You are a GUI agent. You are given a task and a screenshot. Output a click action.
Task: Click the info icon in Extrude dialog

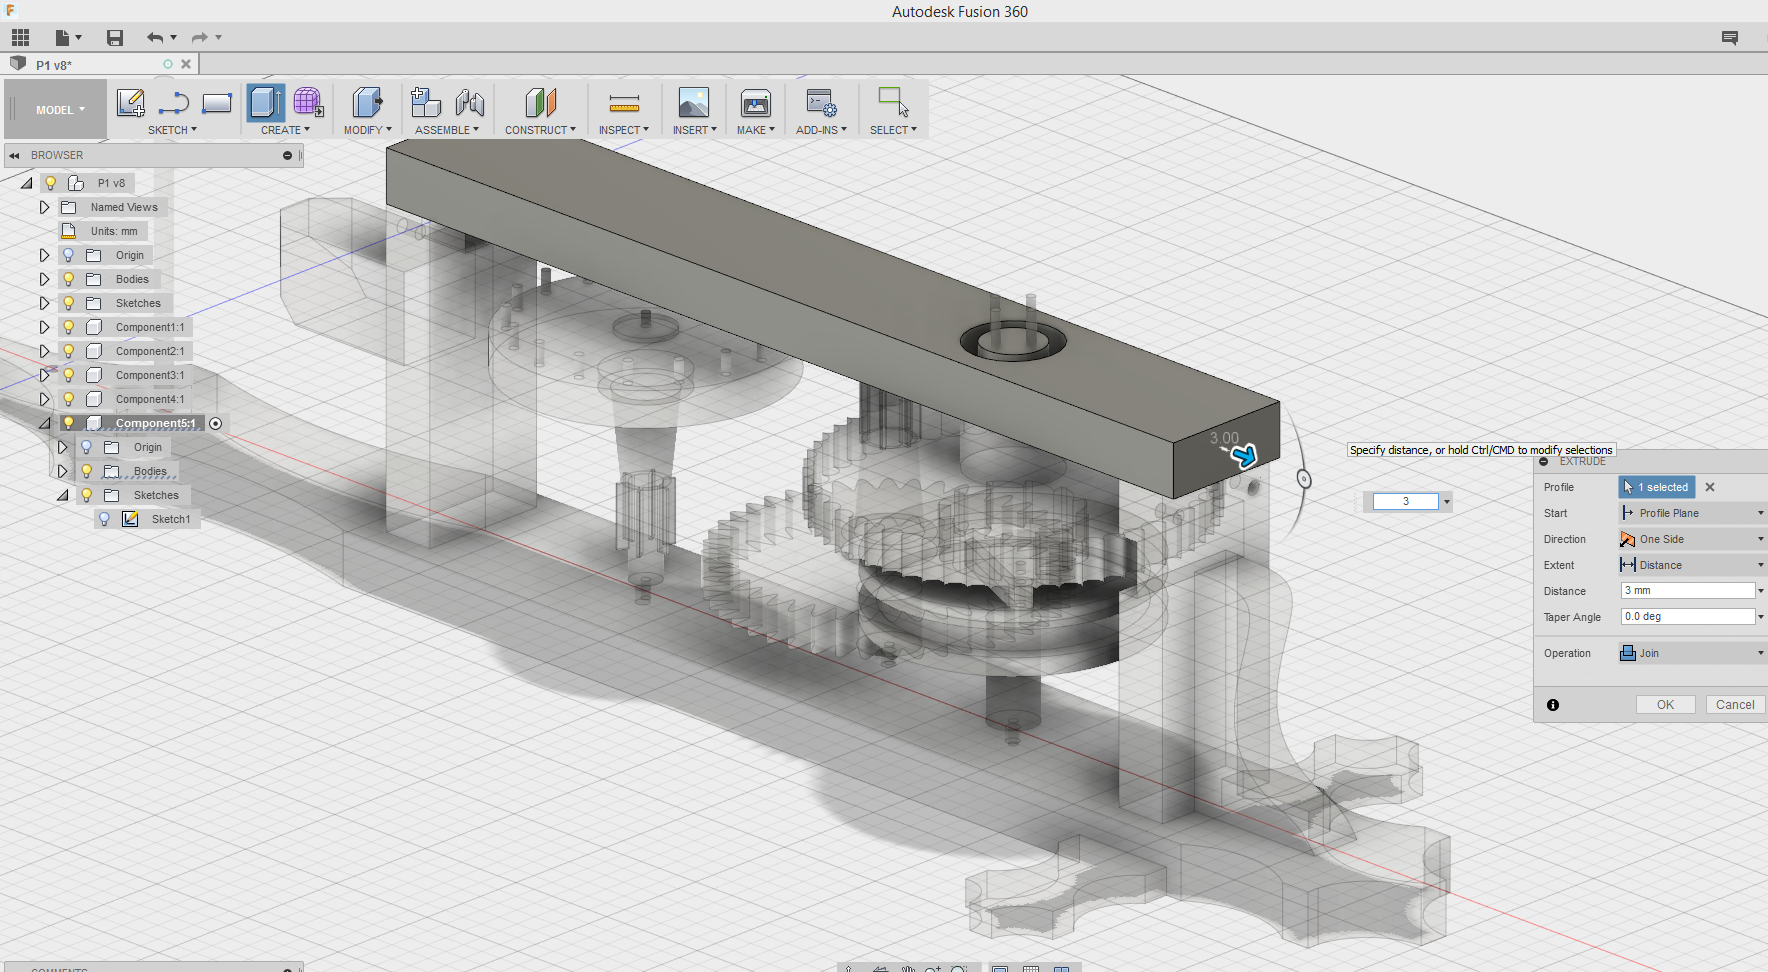click(1553, 705)
